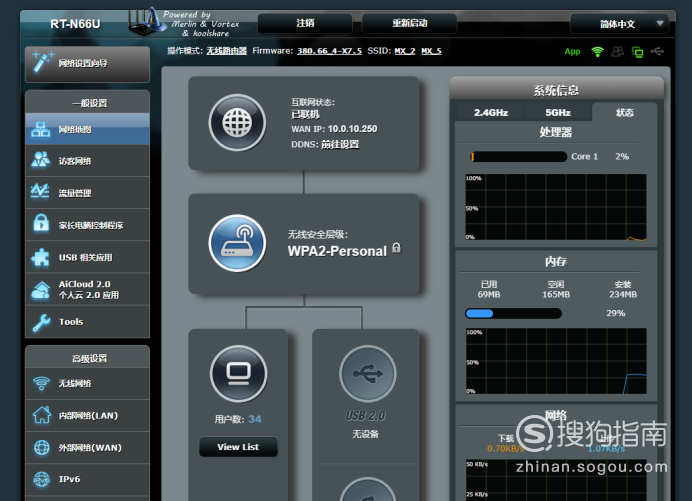
Task: Open USB related applications
Action: (x=87, y=257)
